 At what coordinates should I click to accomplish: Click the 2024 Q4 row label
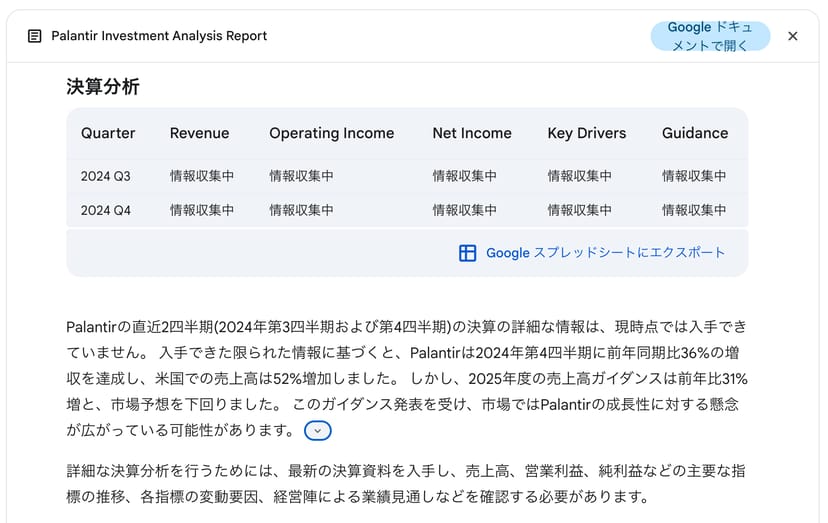106,210
